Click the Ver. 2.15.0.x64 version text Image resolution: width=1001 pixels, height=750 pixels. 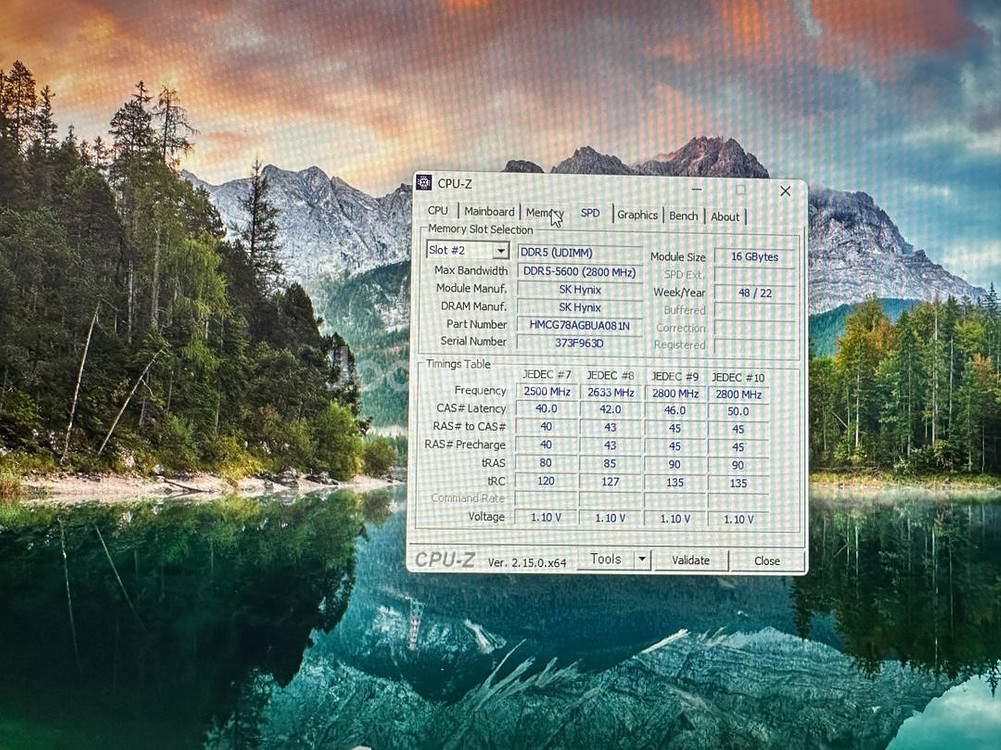coord(527,562)
